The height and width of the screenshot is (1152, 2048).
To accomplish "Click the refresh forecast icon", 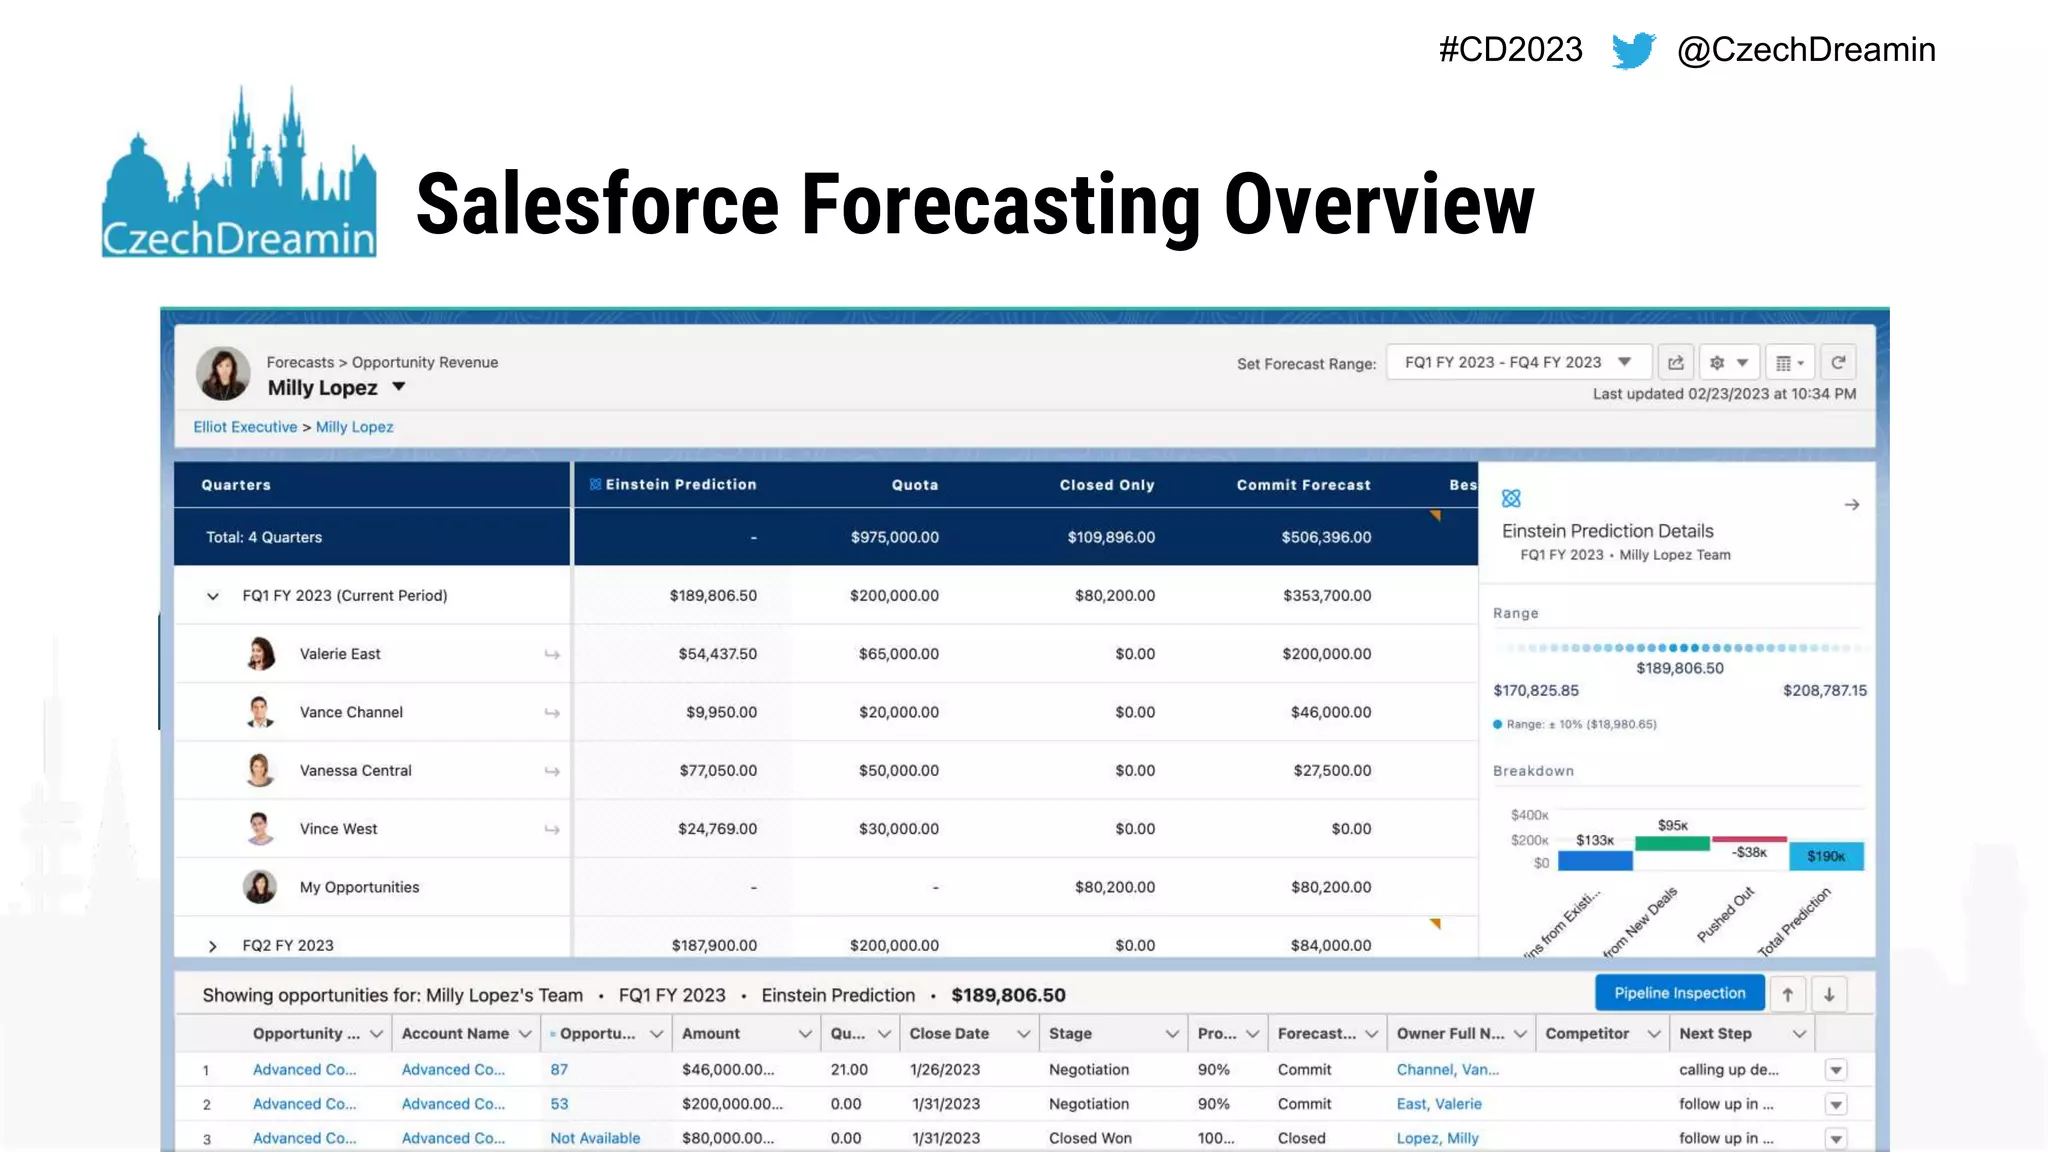I will tap(1838, 363).
